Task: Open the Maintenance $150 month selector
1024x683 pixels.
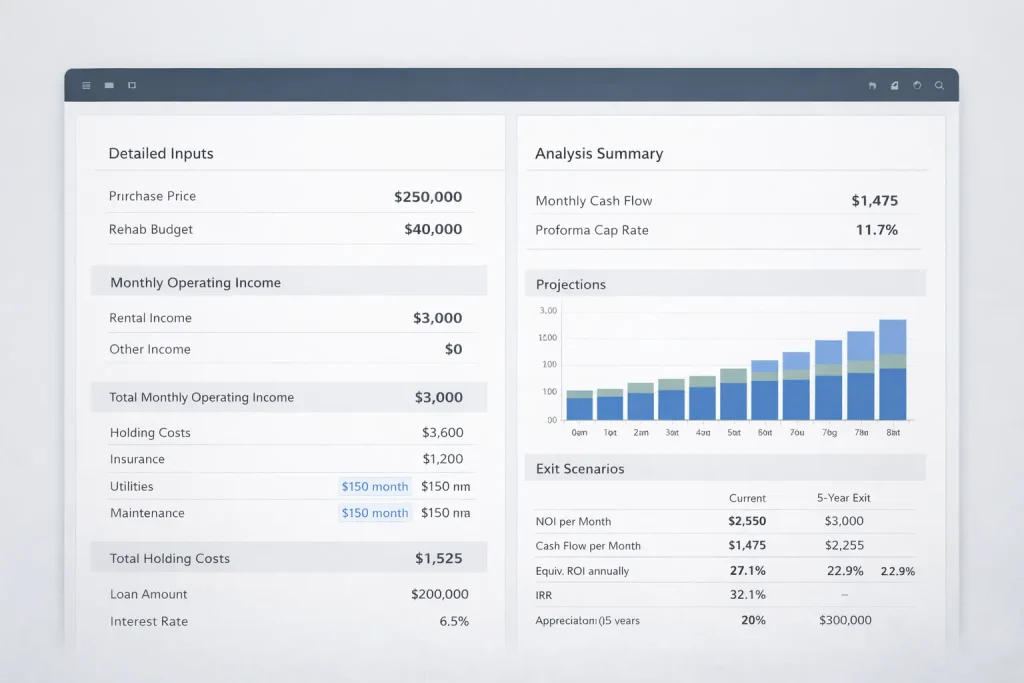Action: [374, 512]
